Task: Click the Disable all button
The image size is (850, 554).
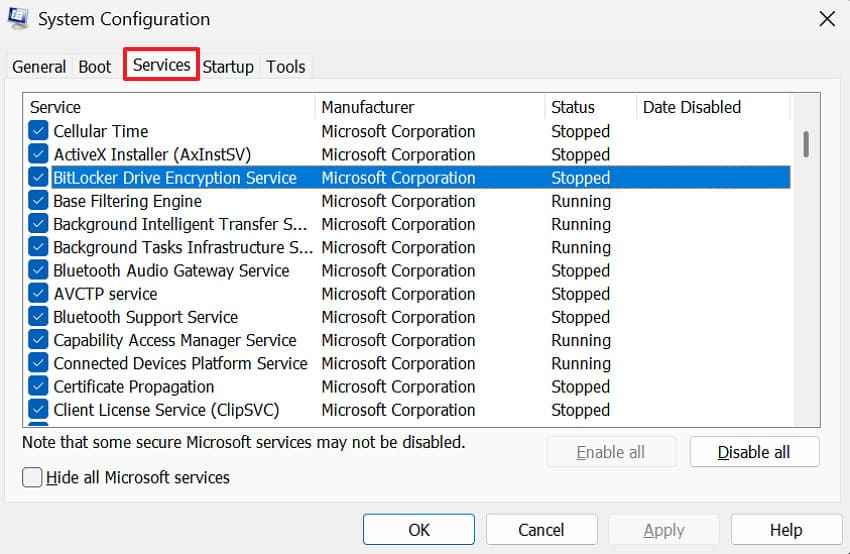Action: tap(754, 452)
